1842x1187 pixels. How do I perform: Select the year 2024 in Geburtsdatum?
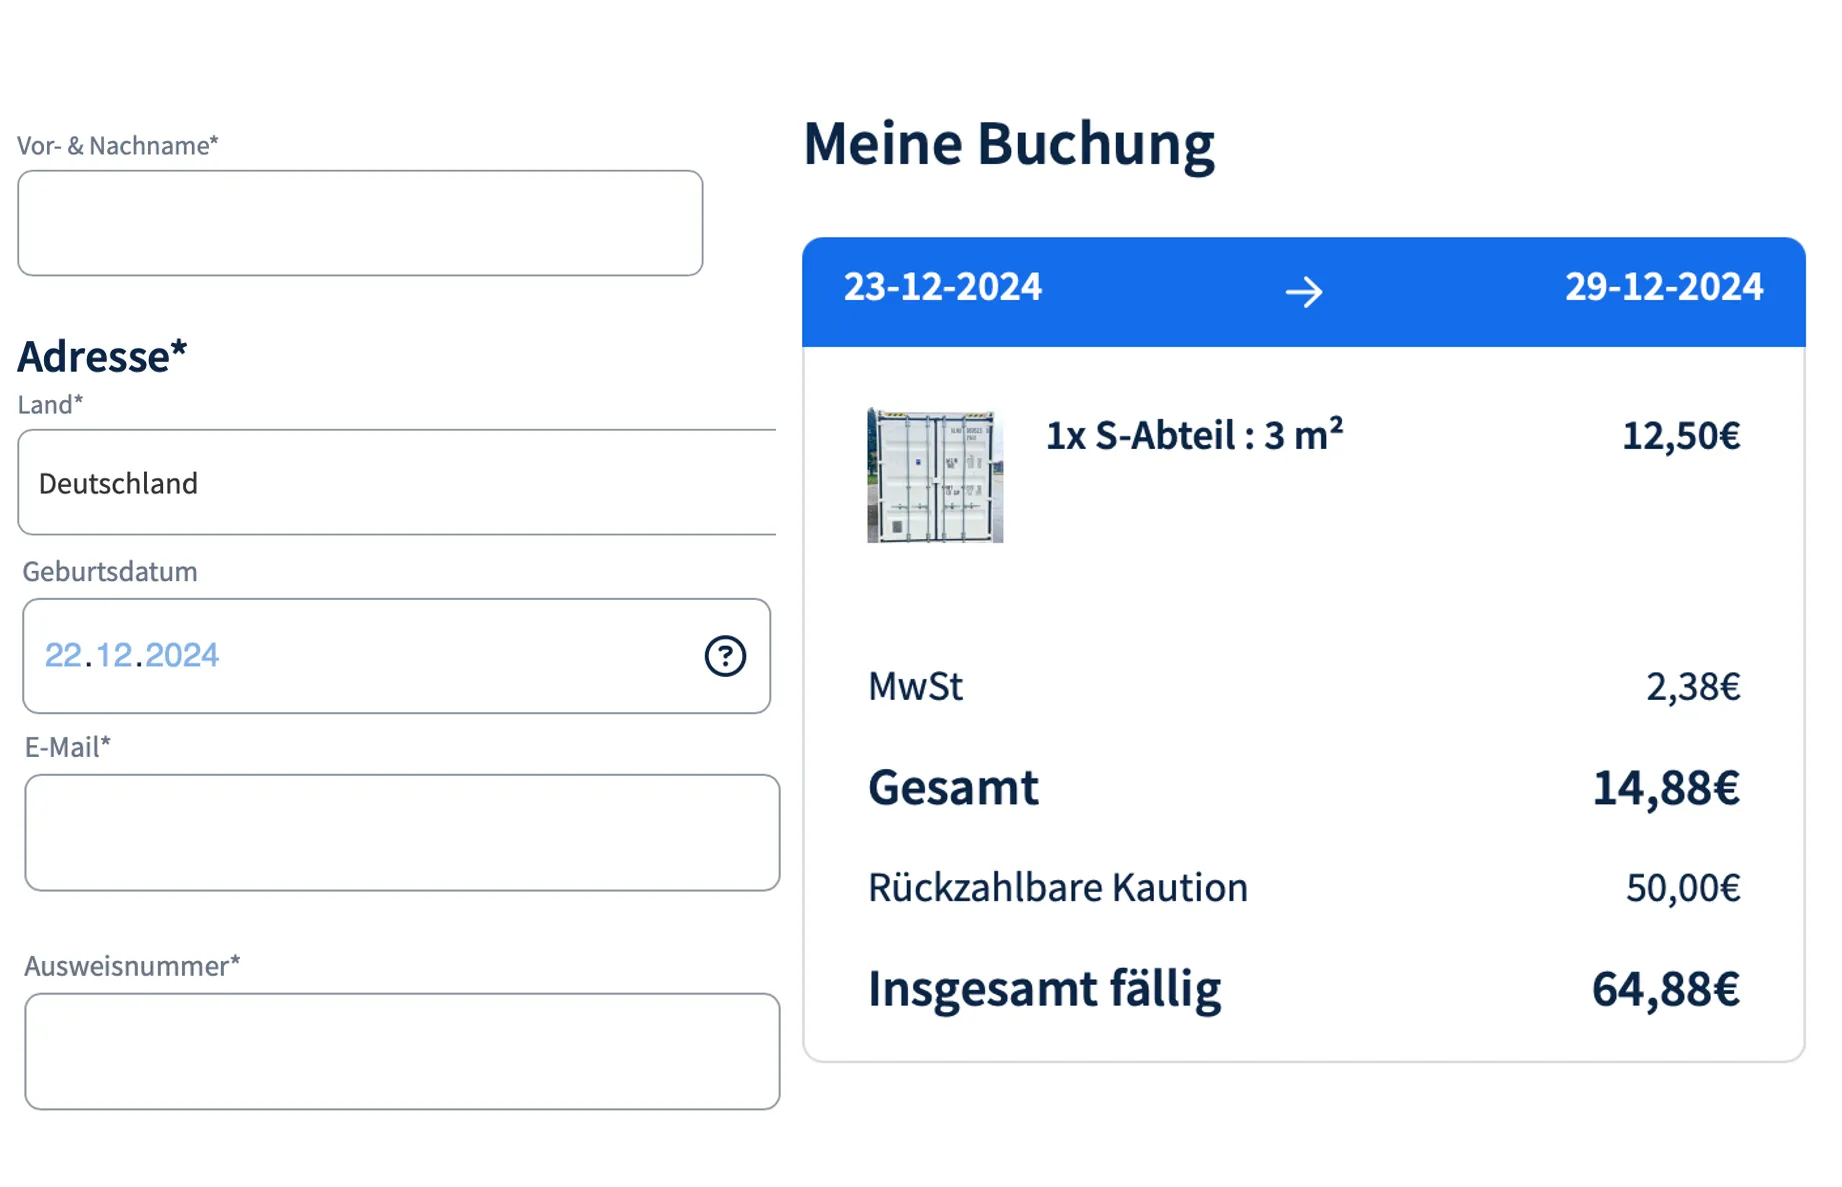pos(182,655)
